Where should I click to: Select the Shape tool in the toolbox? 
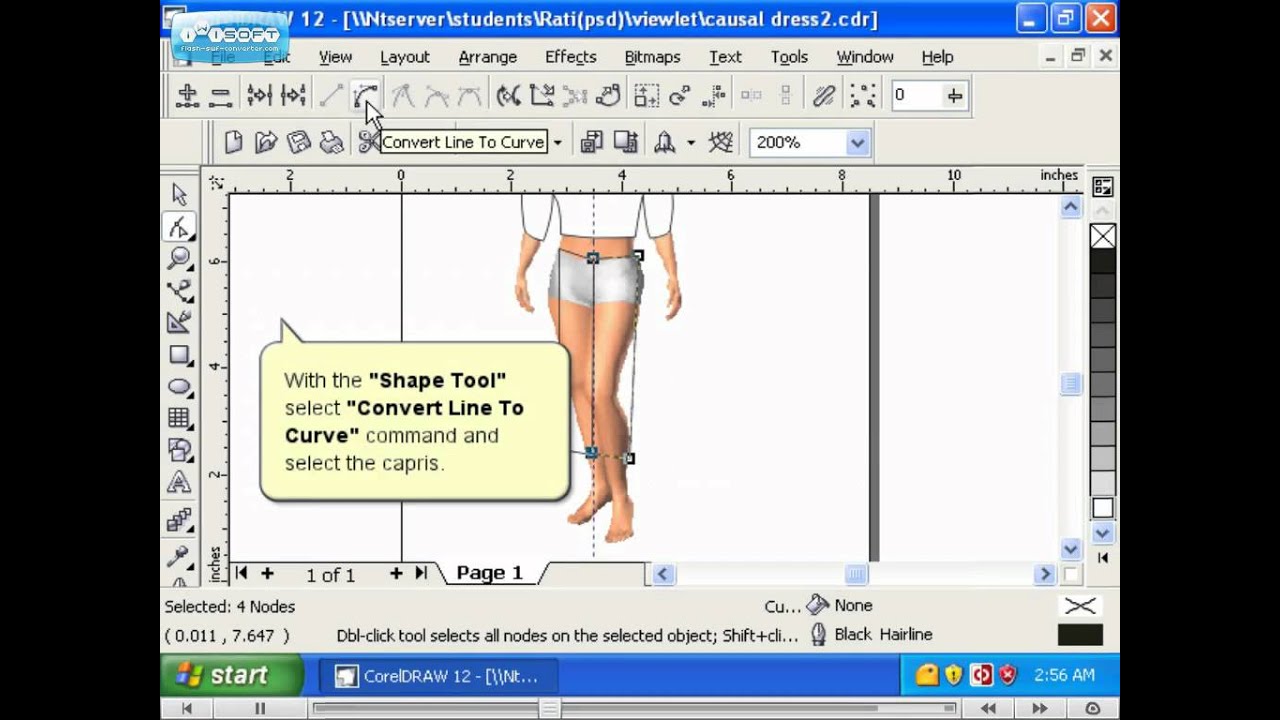[179, 227]
